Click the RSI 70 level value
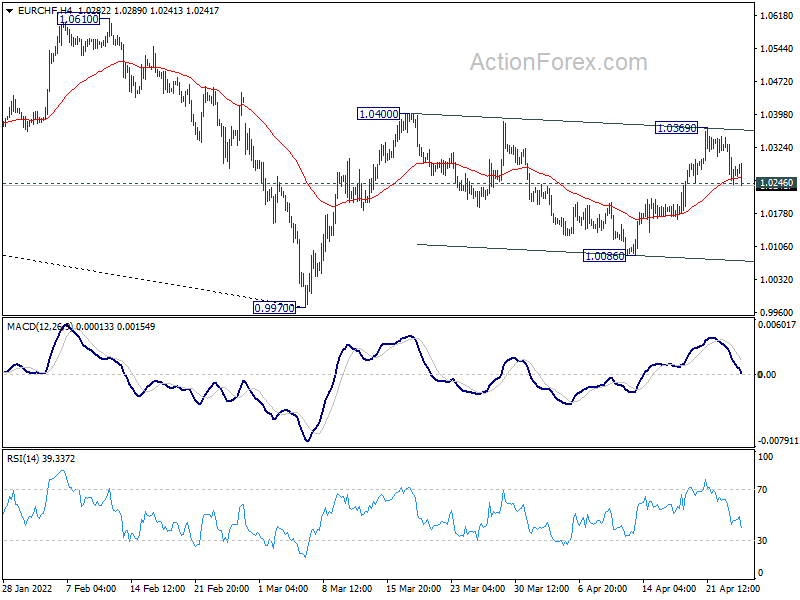800x600 pixels. pos(762,490)
